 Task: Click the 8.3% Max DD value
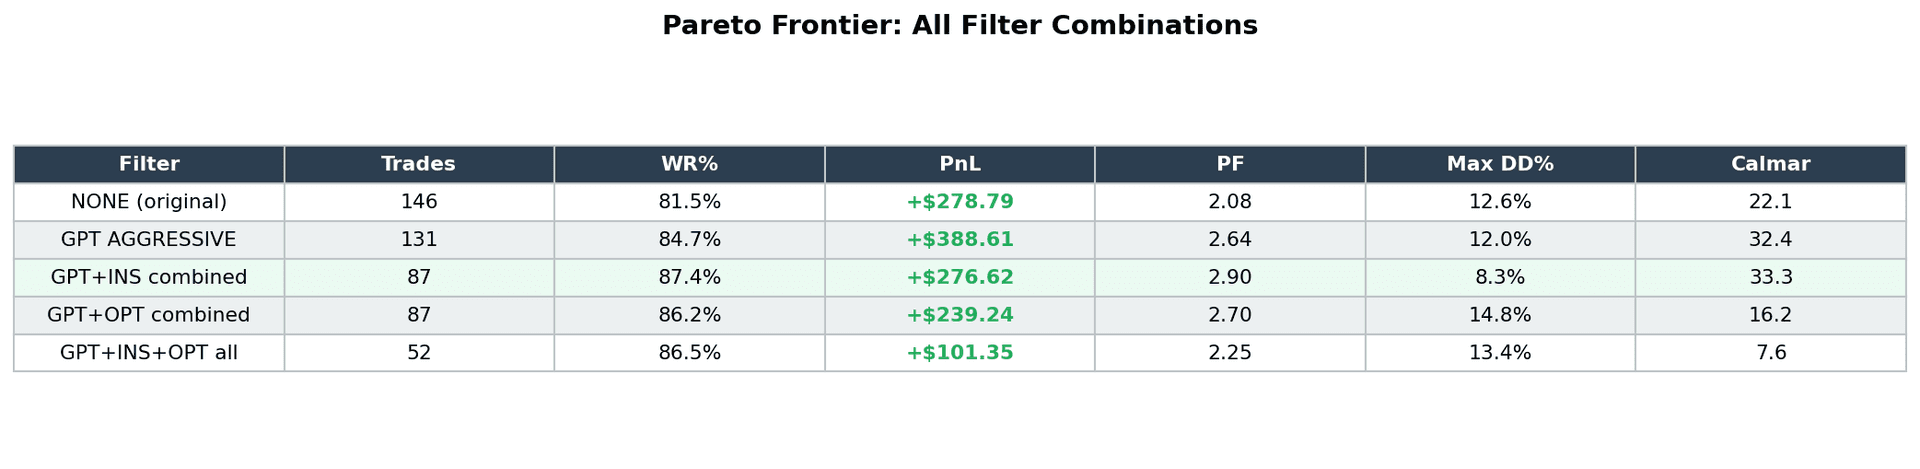click(1499, 277)
